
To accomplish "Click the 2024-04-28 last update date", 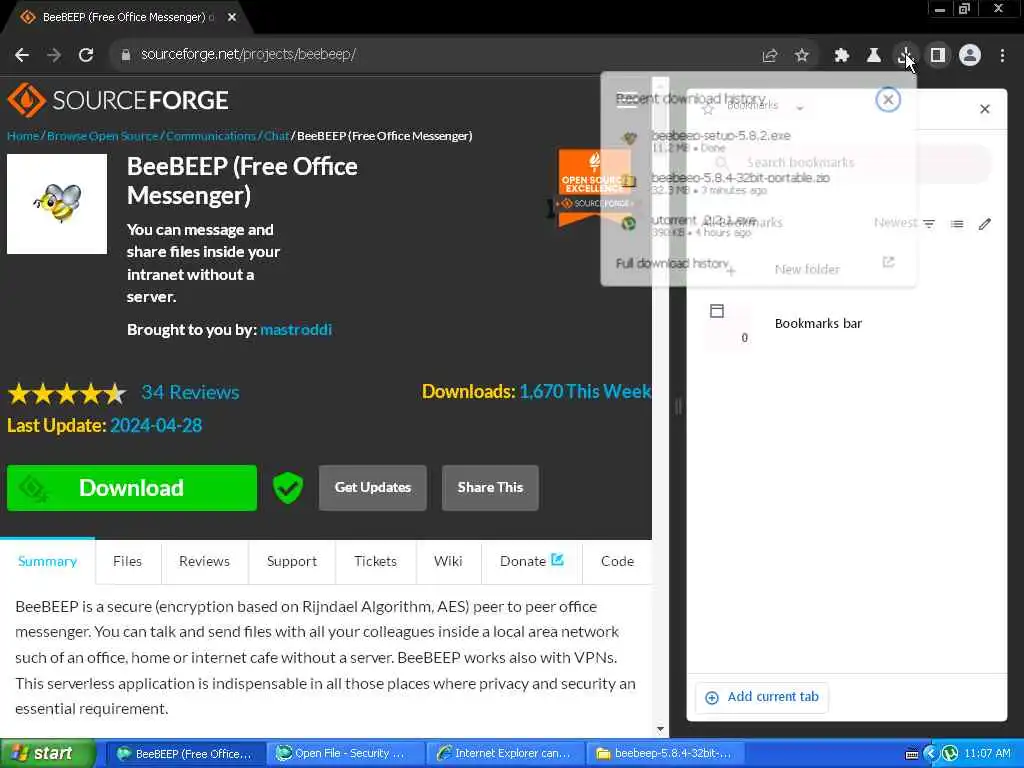I will click(x=156, y=425).
